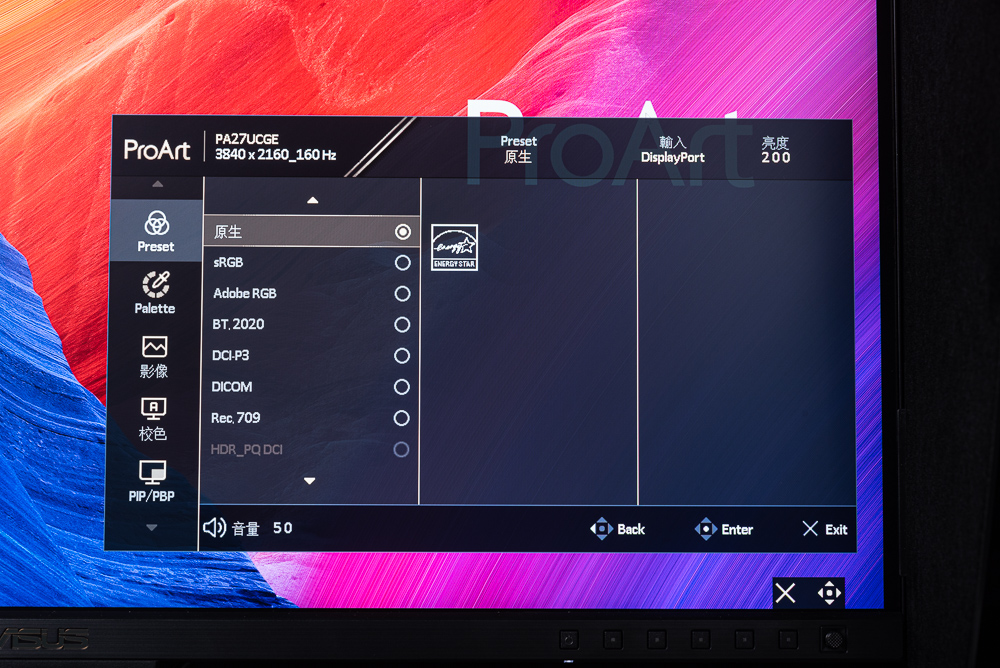
Task: Click the 音量 volume label
Action: point(246,528)
